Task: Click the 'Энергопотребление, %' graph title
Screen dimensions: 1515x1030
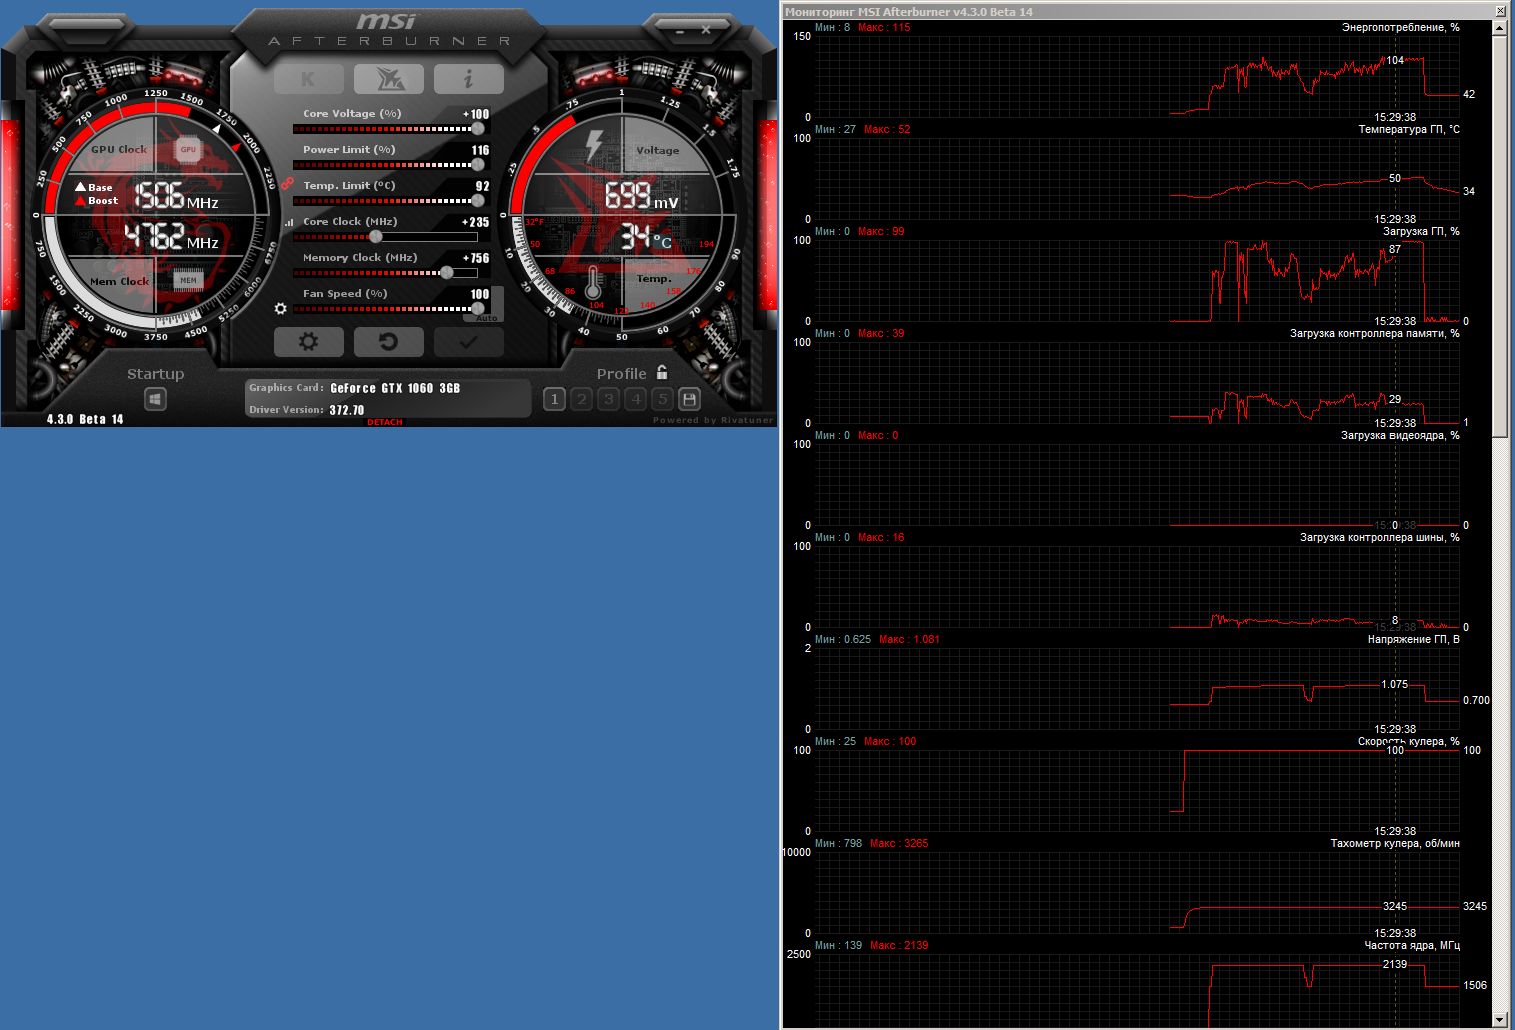Action: click(x=1400, y=27)
